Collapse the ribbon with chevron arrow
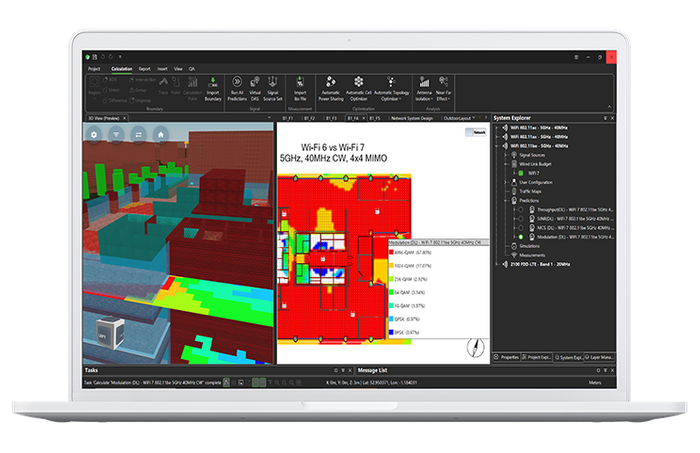This screenshot has height=453, width=700. (609, 107)
